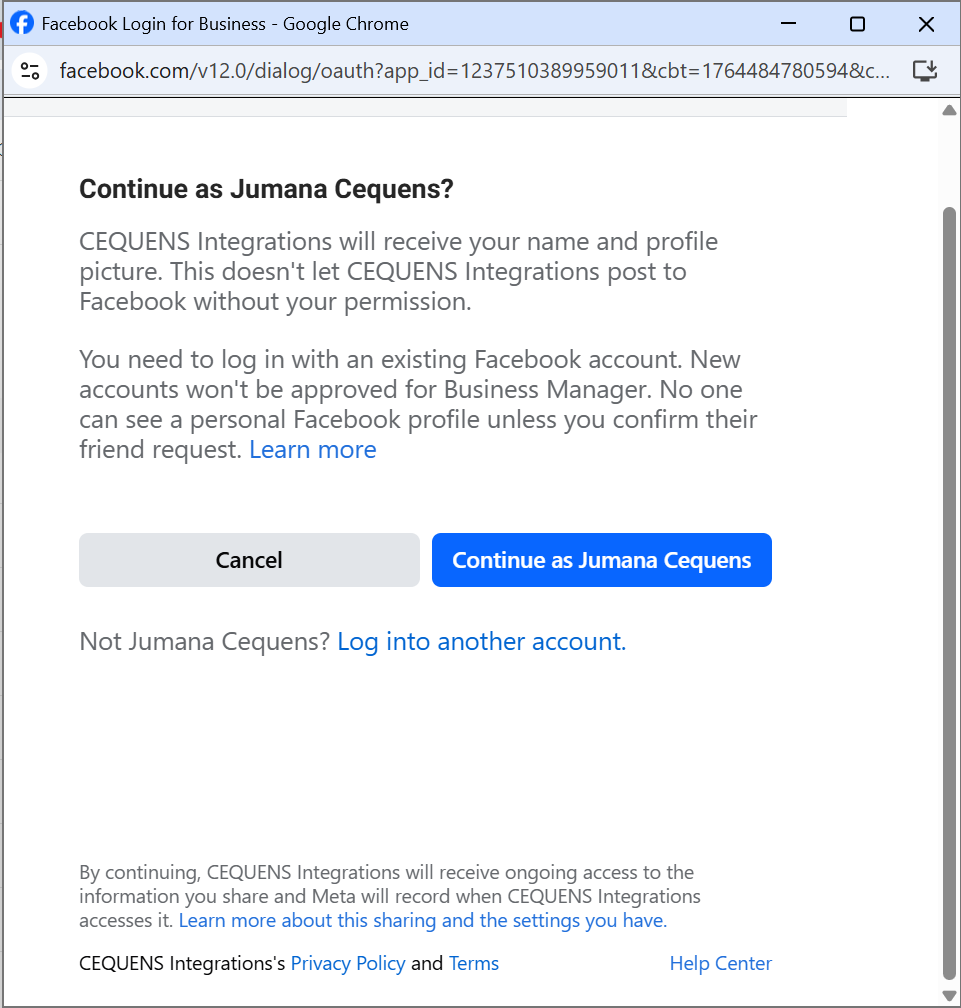Minimize the Facebook Login window
Viewport: 961px width, 1008px height.
[x=788, y=23]
